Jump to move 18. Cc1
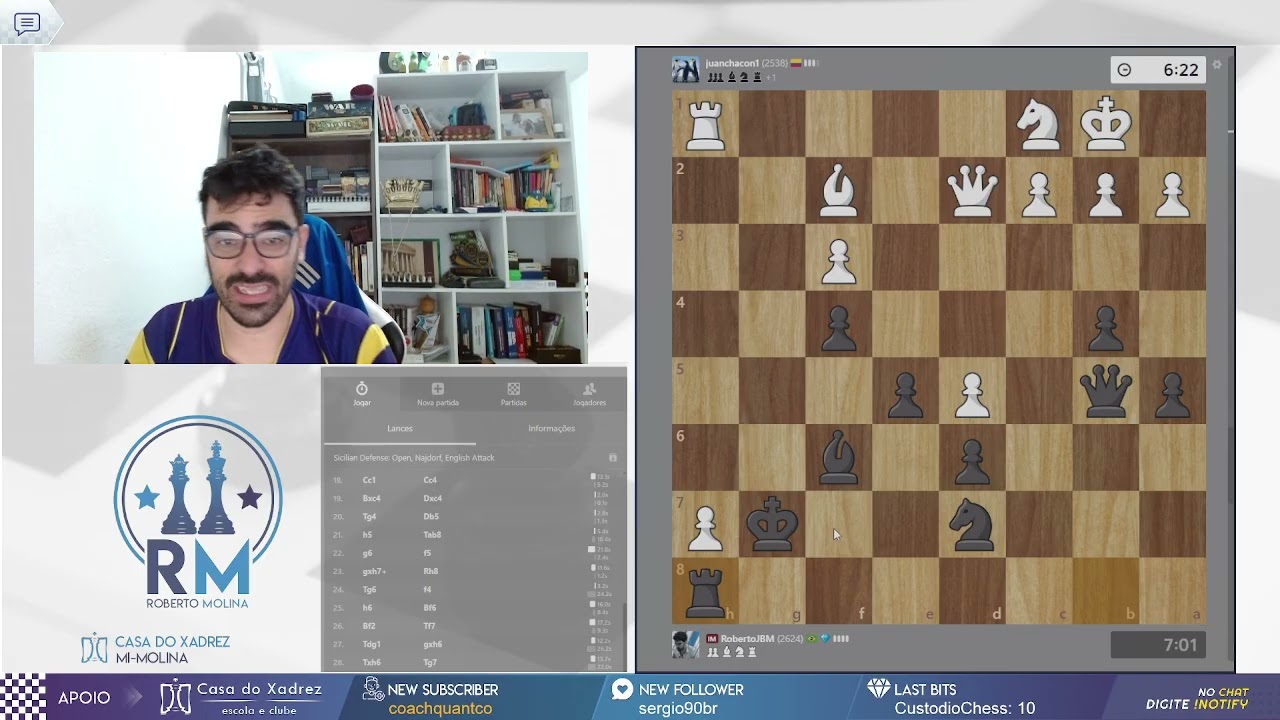This screenshot has height=720, width=1280. coord(370,480)
